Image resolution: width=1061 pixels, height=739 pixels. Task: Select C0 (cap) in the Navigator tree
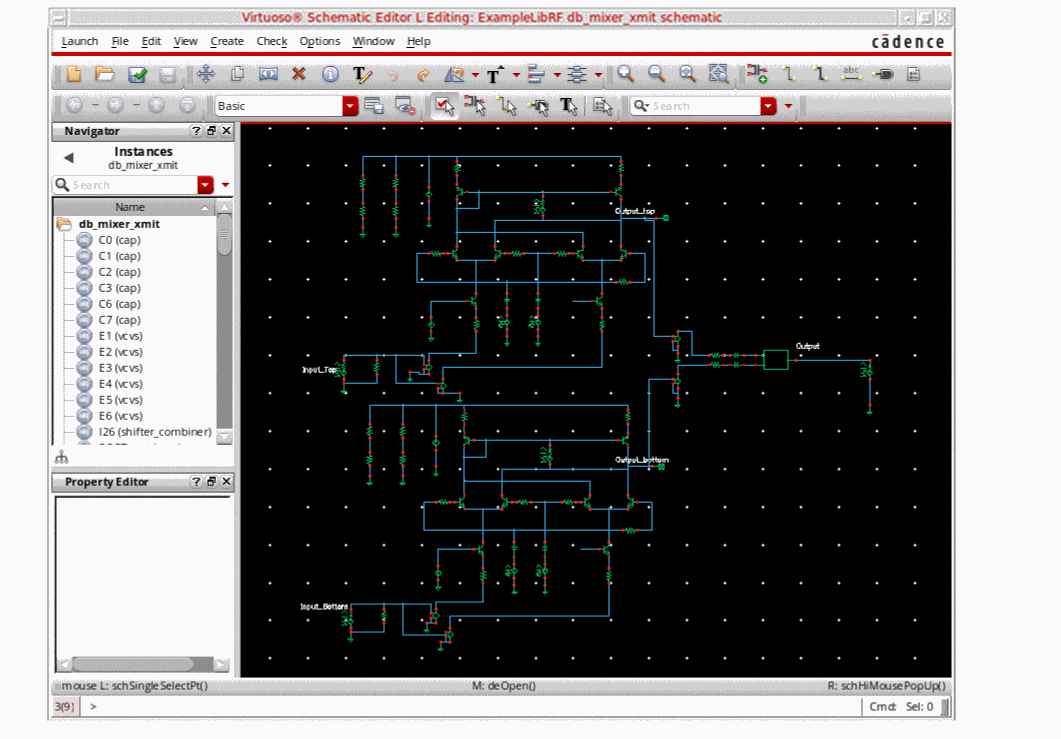(119, 240)
